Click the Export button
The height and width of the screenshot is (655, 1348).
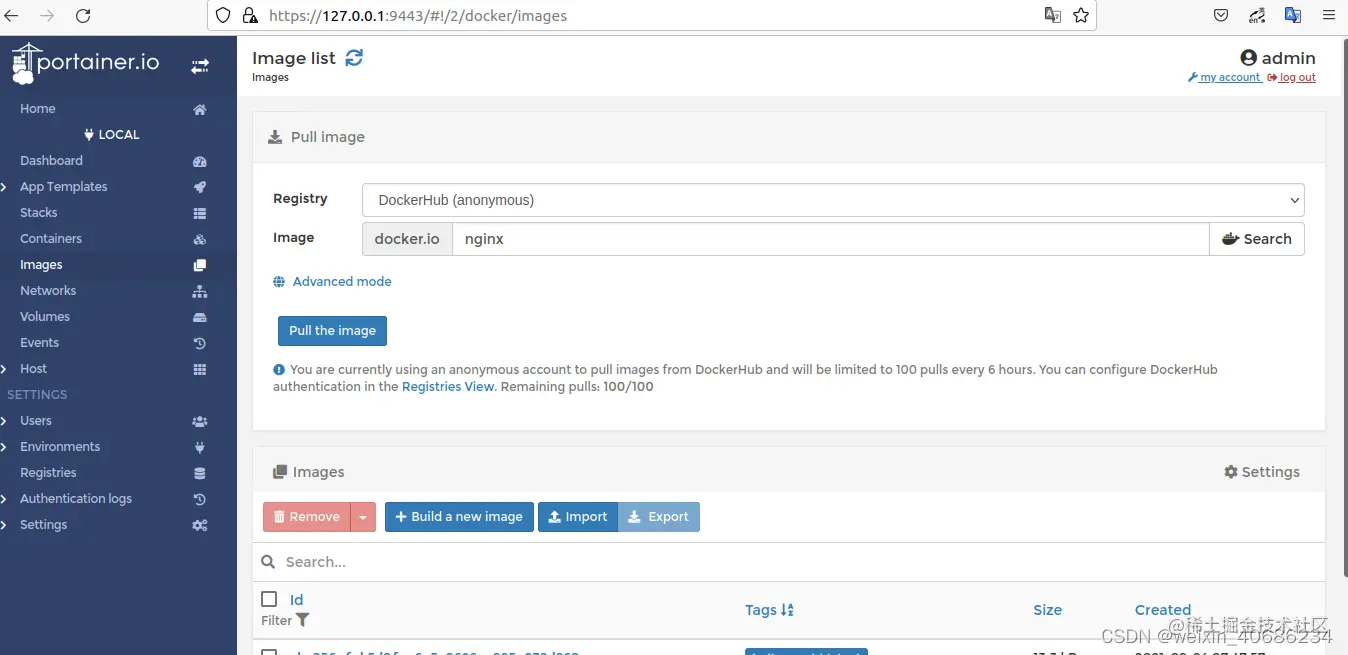coord(659,517)
